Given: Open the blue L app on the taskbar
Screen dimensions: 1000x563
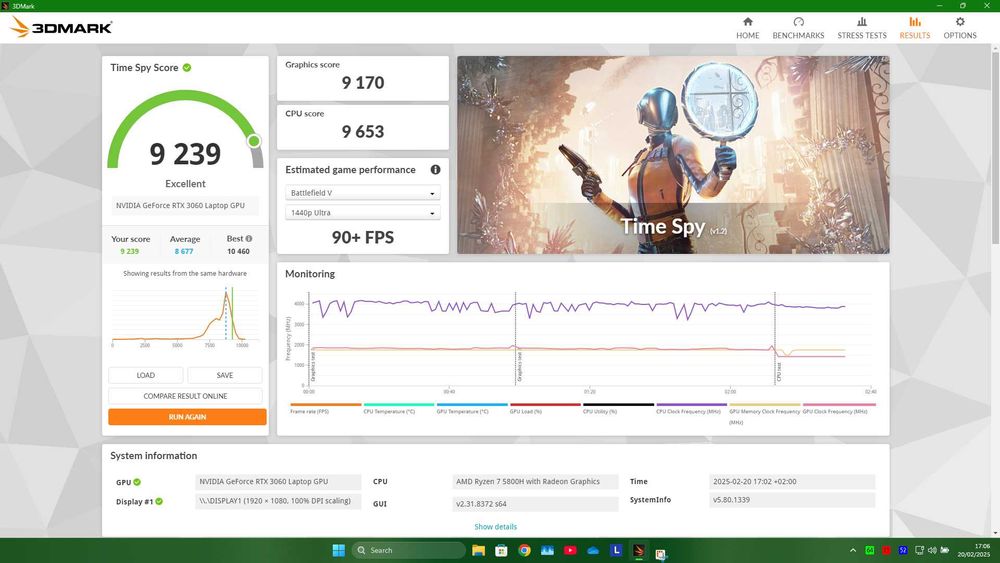Looking at the screenshot, I should tap(616, 550).
